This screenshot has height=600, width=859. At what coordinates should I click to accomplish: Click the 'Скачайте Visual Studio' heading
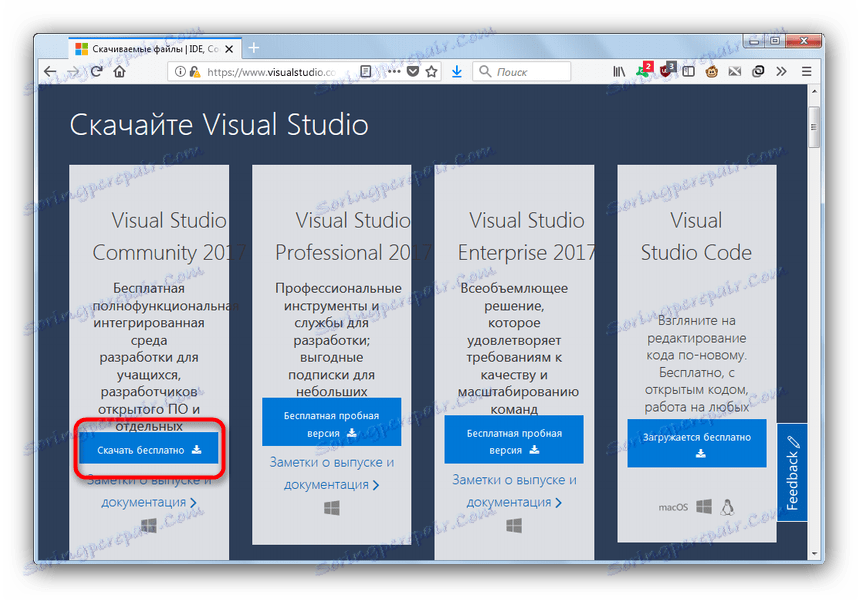tap(219, 124)
